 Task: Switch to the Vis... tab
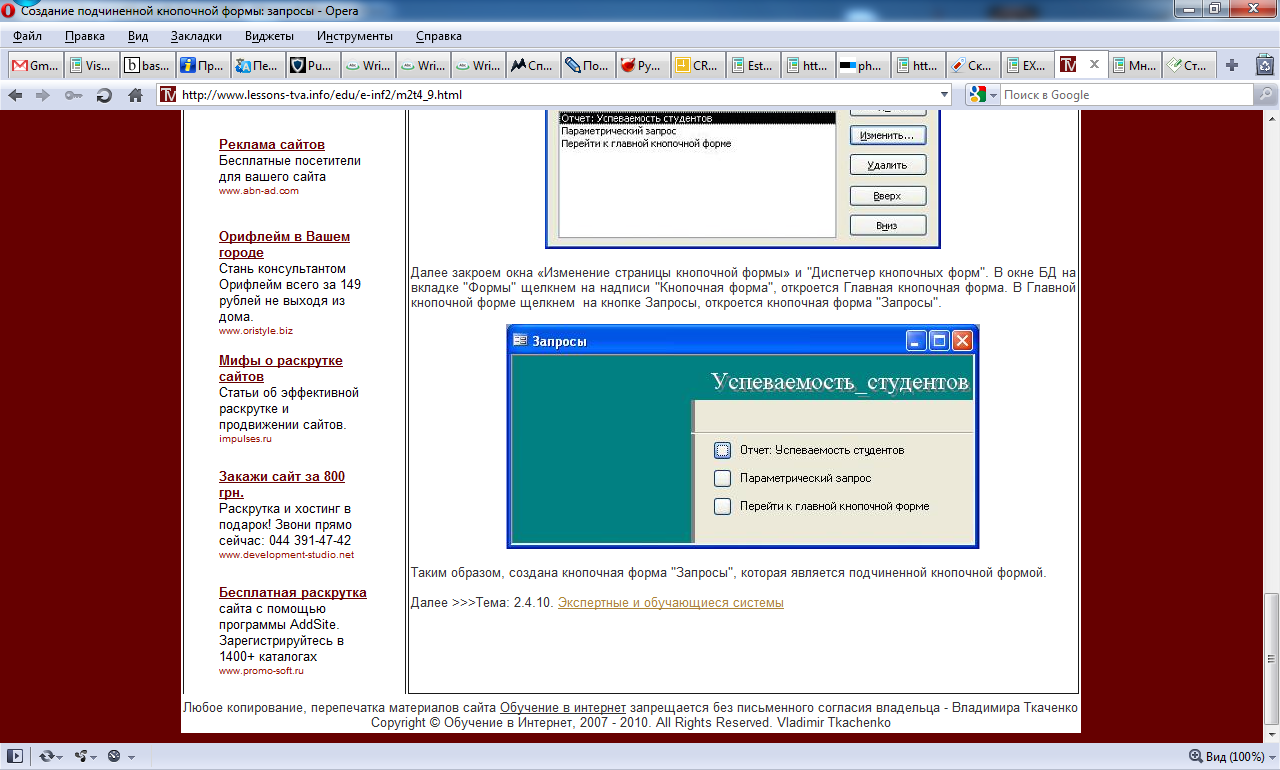coord(90,65)
